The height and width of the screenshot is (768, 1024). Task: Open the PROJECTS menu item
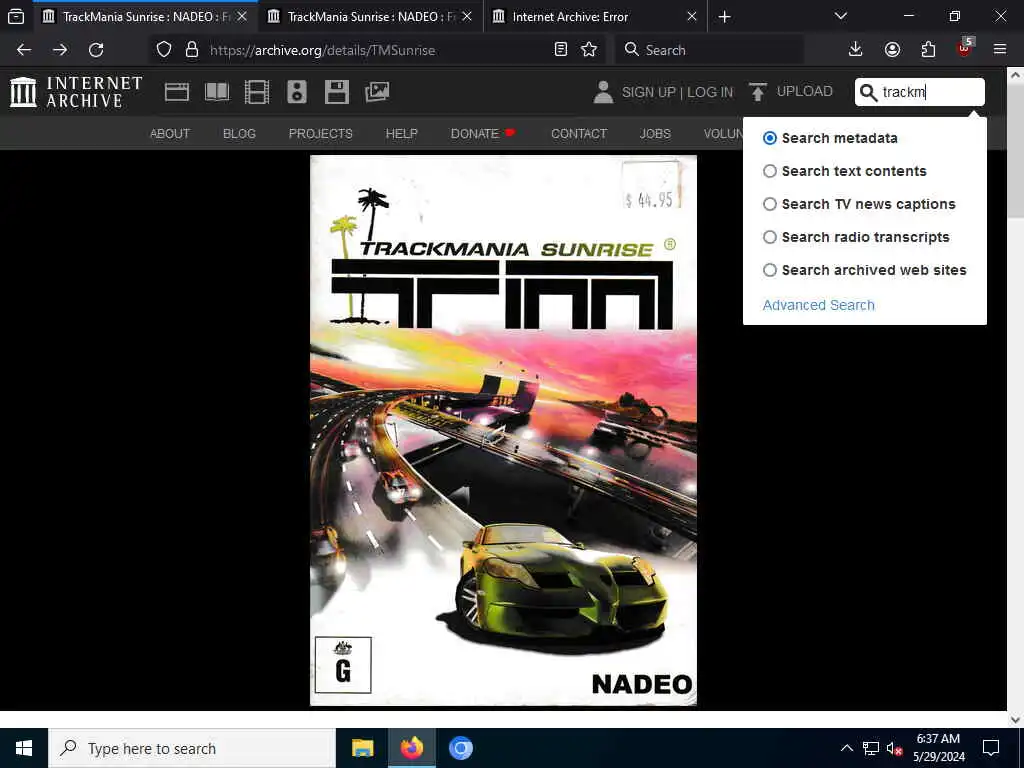[x=321, y=133]
